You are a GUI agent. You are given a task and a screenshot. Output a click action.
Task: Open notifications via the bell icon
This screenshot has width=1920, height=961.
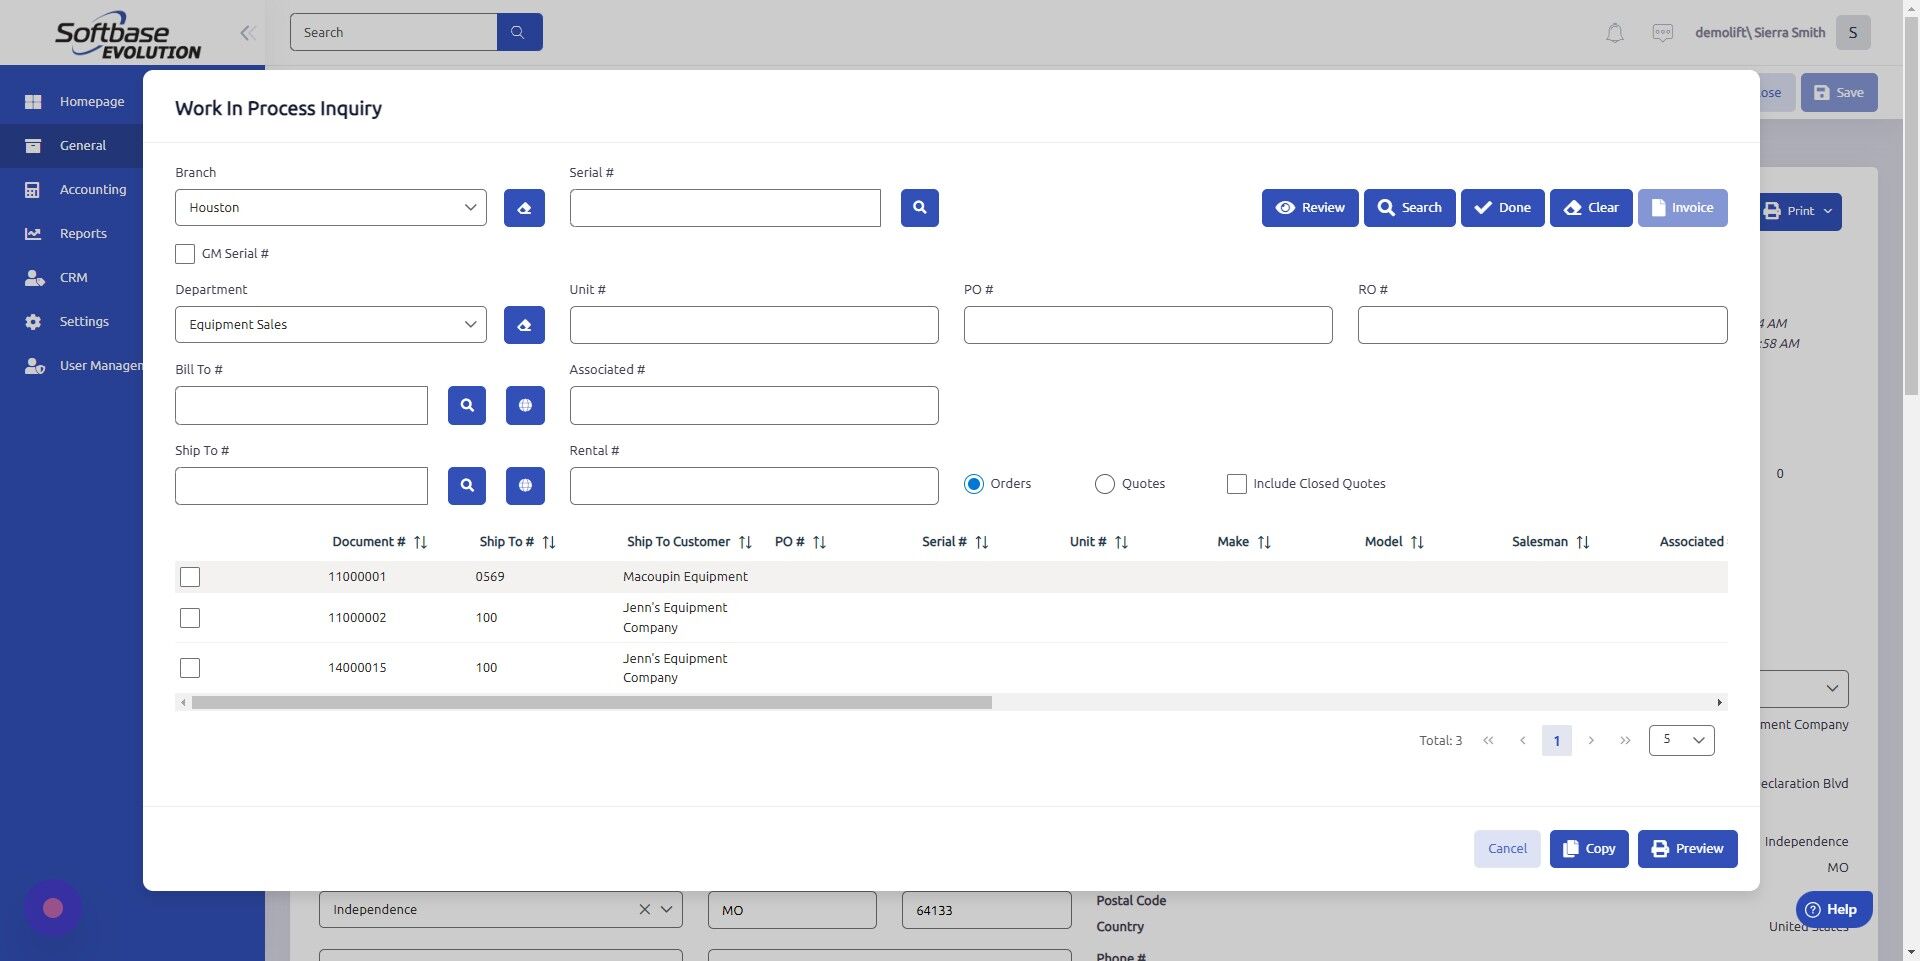click(1613, 32)
